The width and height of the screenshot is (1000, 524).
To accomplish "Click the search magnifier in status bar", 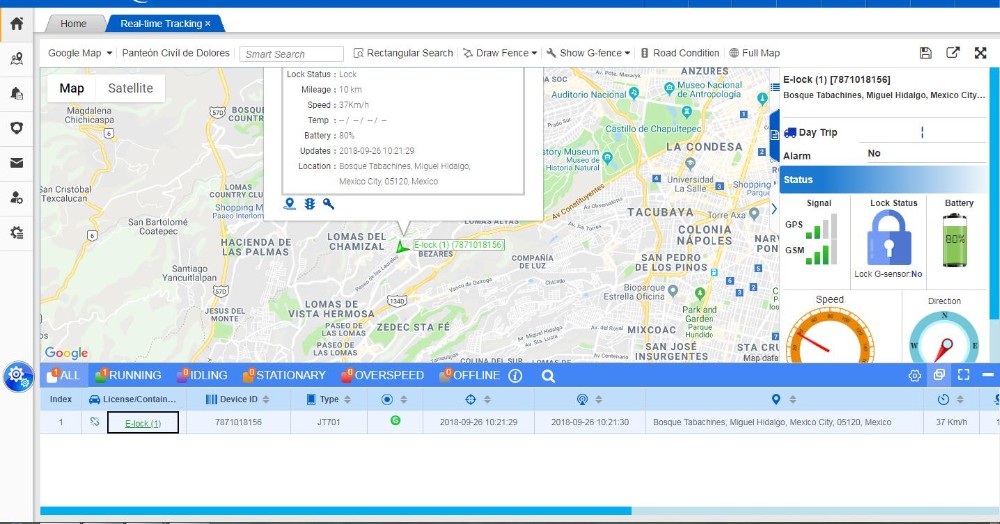I will [x=548, y=376].
